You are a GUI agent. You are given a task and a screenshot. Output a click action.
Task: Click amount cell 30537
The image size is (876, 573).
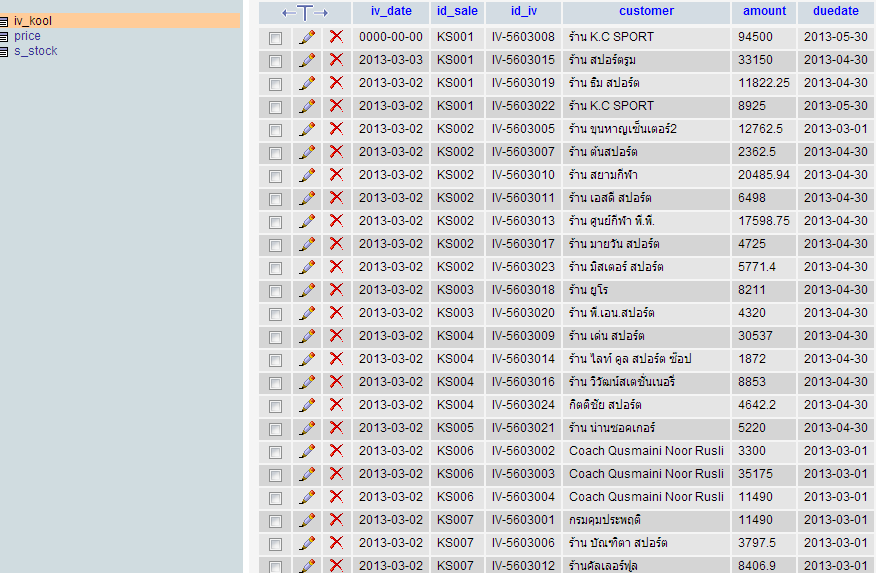click(x=764, y=336)
